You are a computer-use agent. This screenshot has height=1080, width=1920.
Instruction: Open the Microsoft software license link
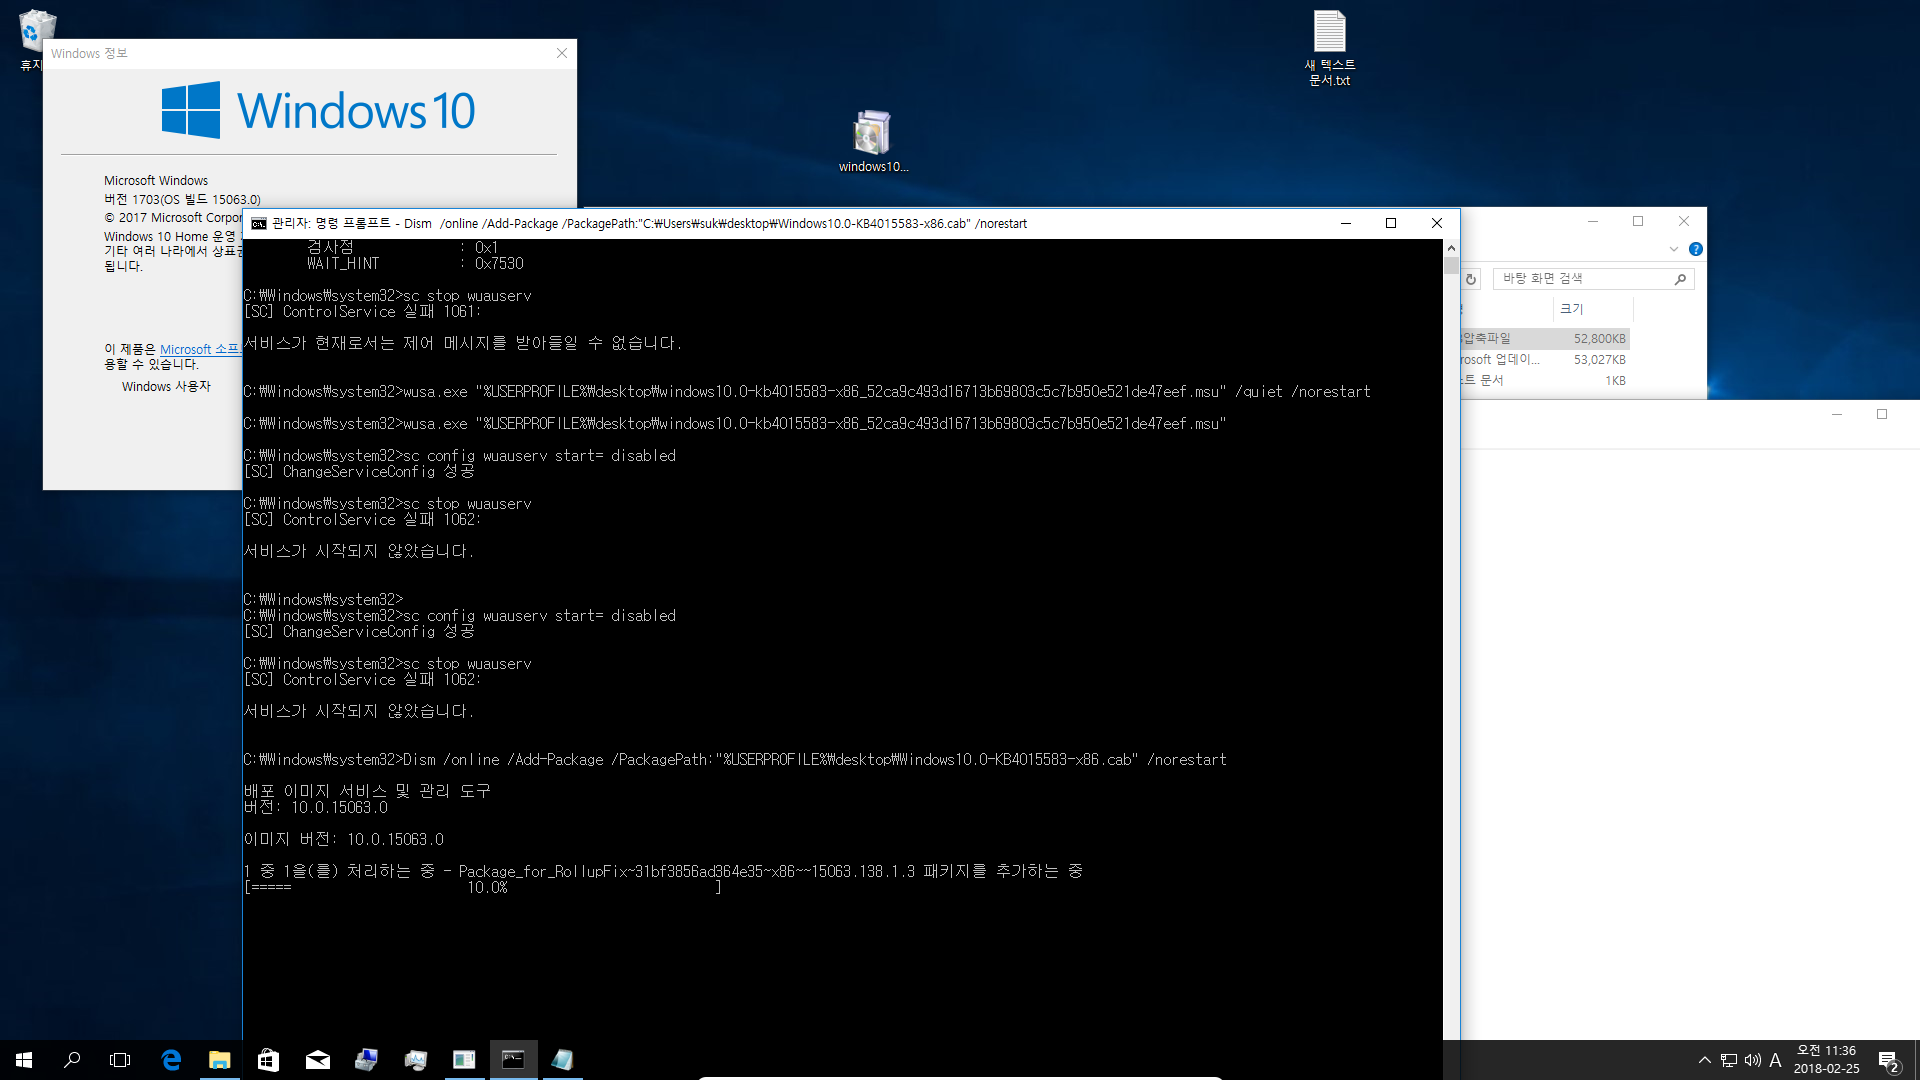pyautogui.click(x=200, y=349)
